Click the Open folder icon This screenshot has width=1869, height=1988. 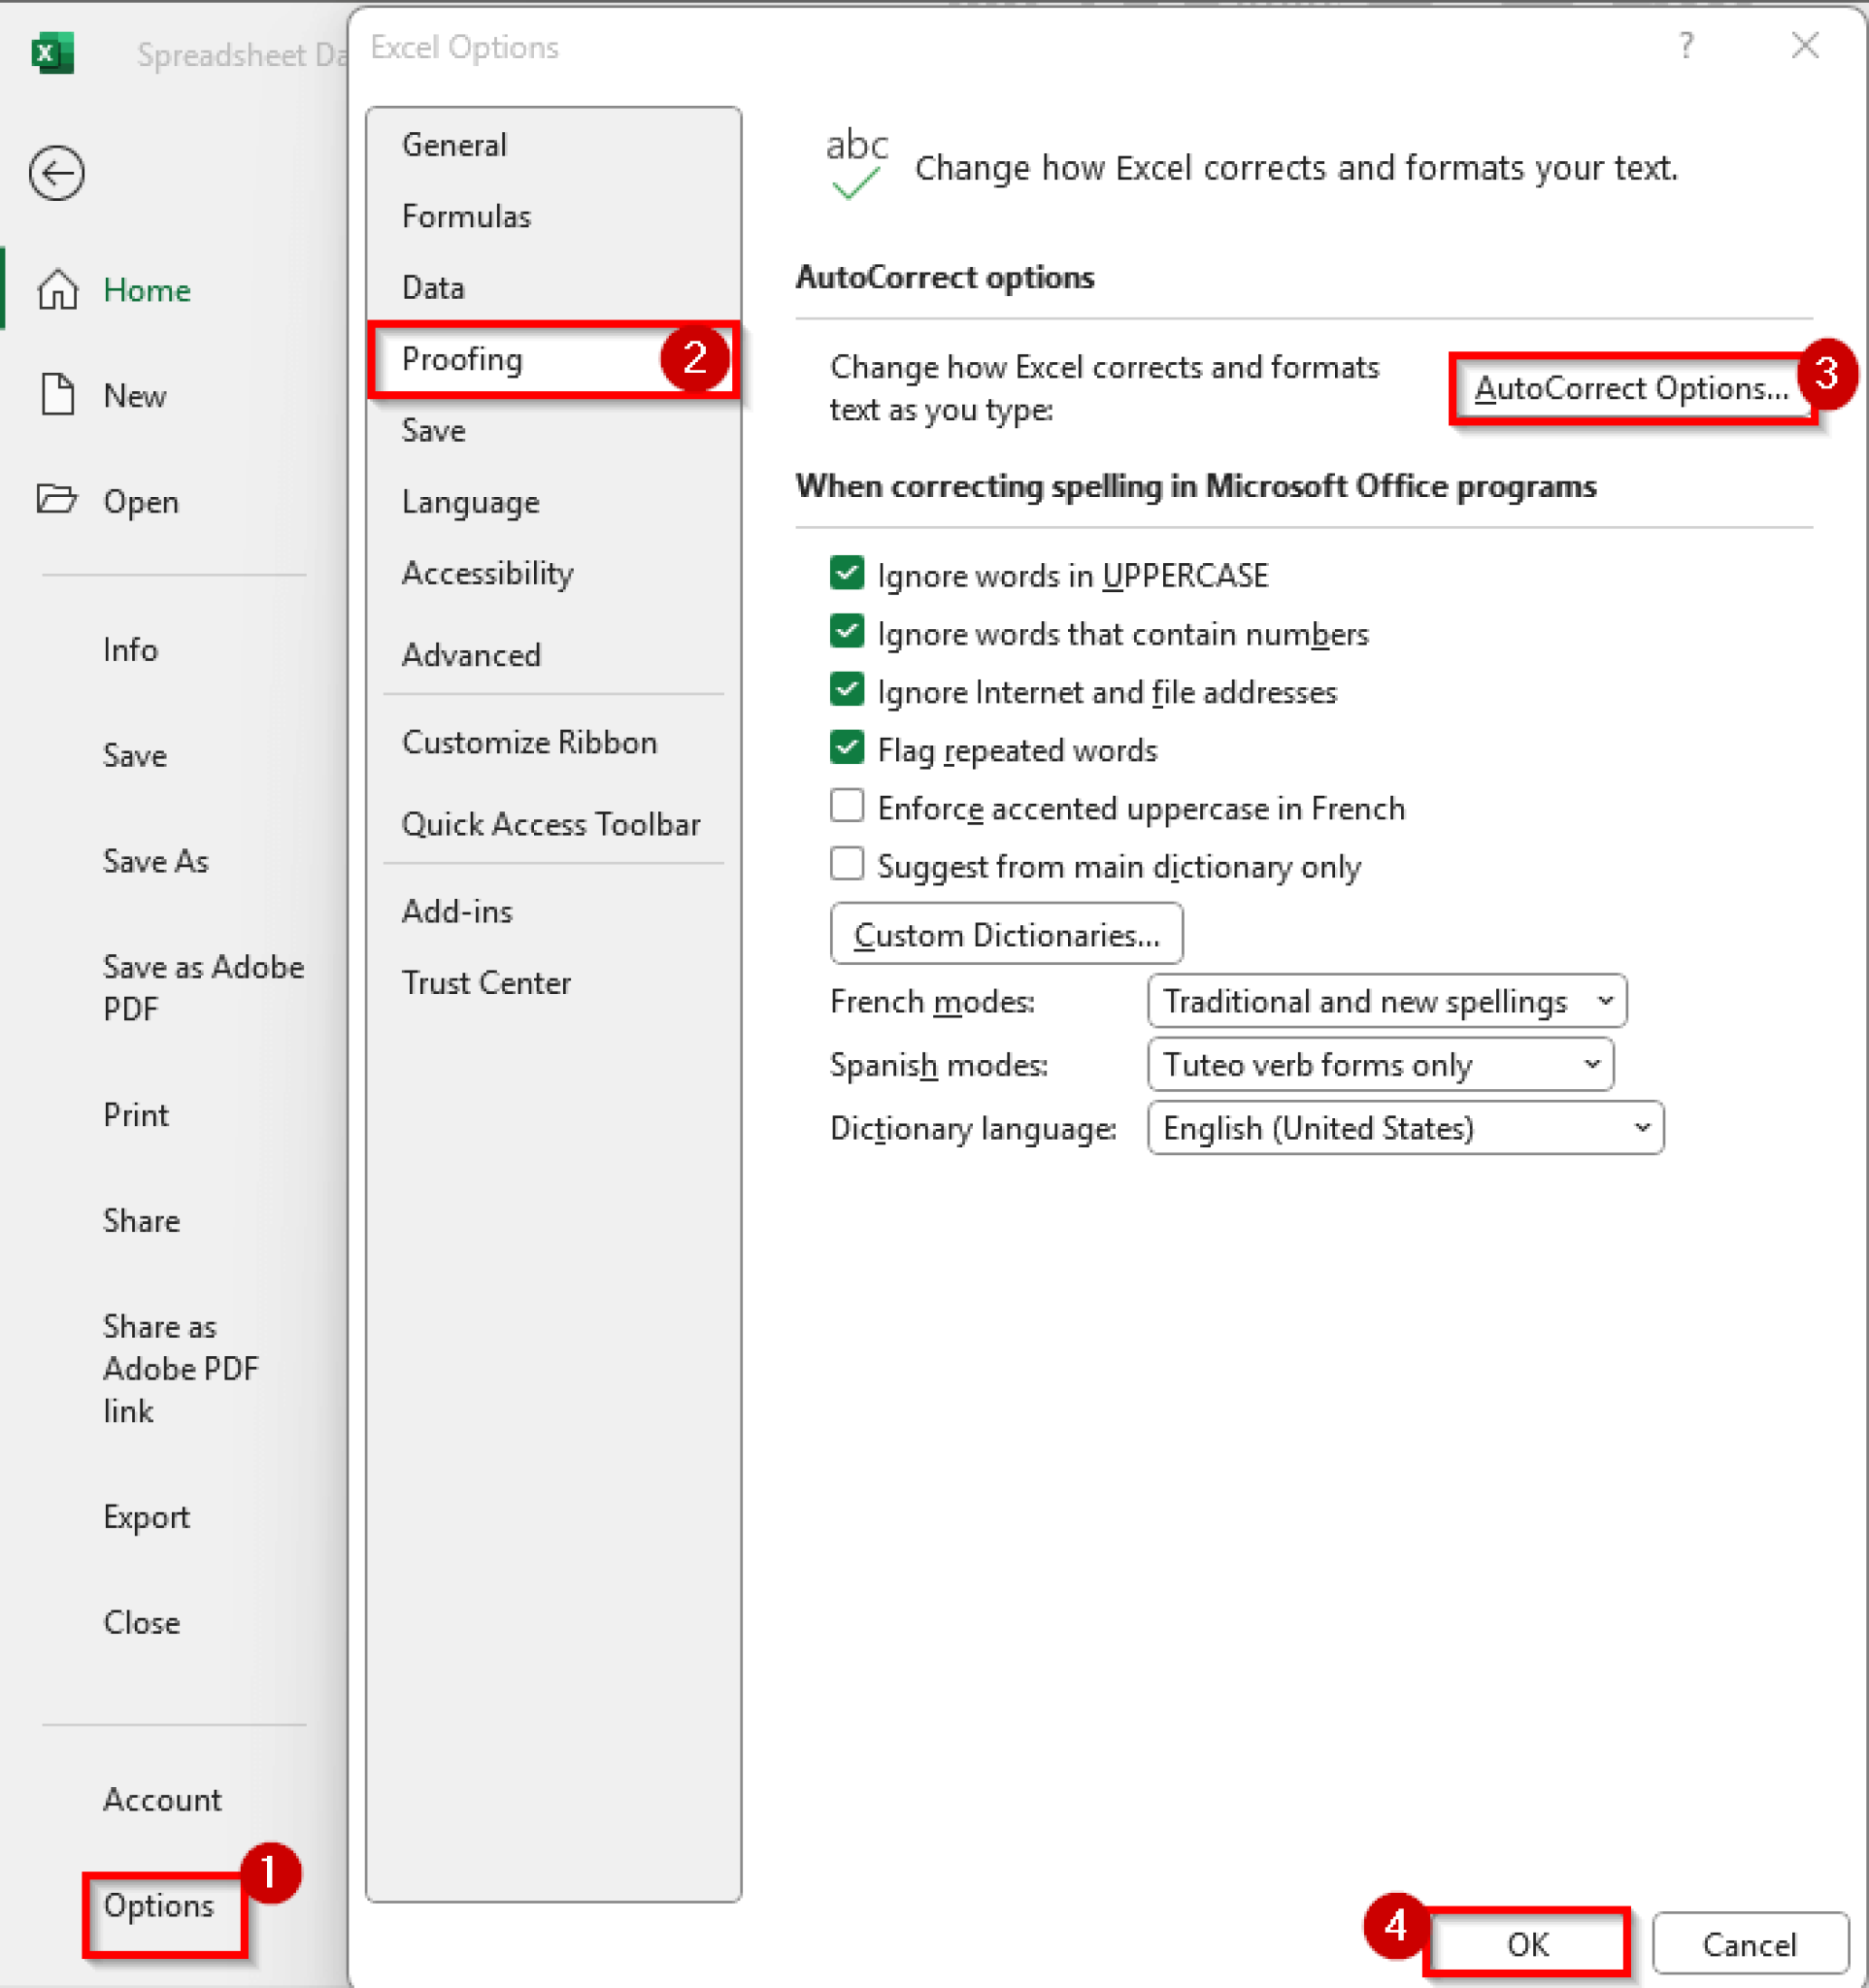tap(57, 501)
